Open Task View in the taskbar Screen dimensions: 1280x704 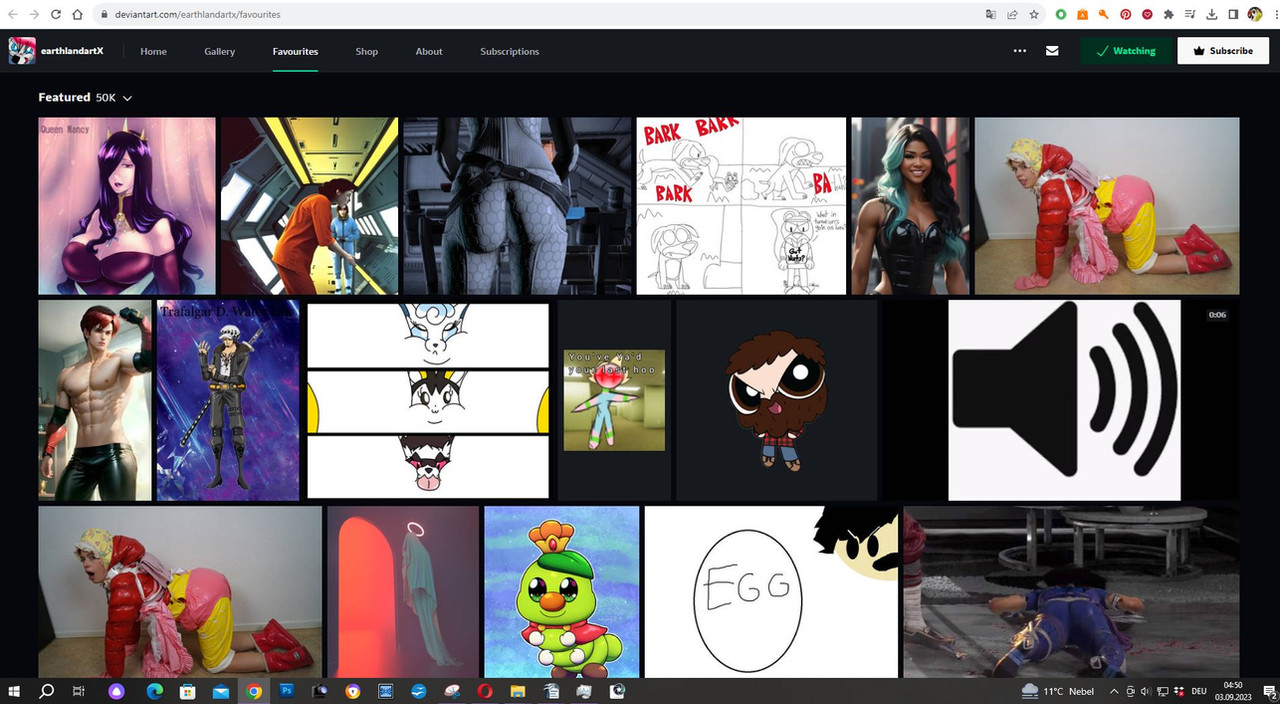point(78,691)
